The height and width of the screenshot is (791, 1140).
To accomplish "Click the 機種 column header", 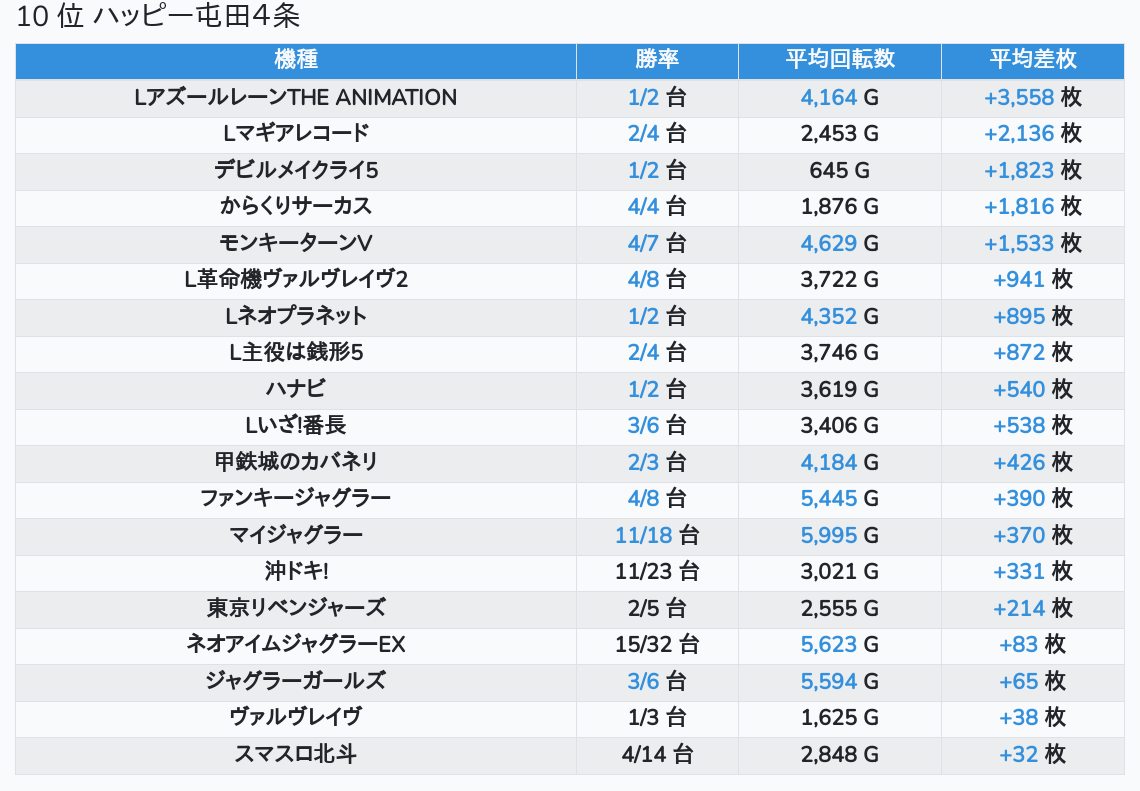I will pos(296,60).
